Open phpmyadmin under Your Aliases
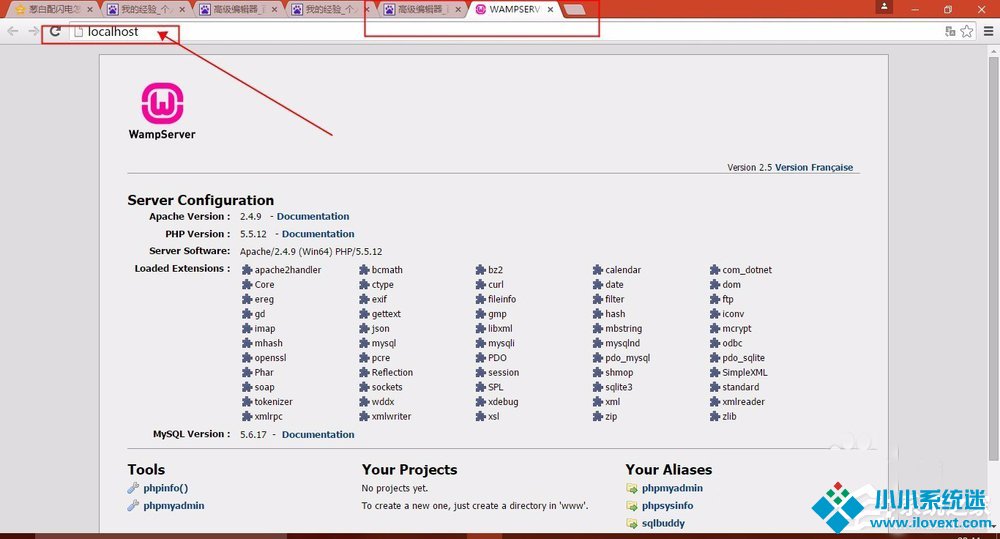The height and width of the screenshot is (539, 1000). pyautogui.click(x=672, y=488)
